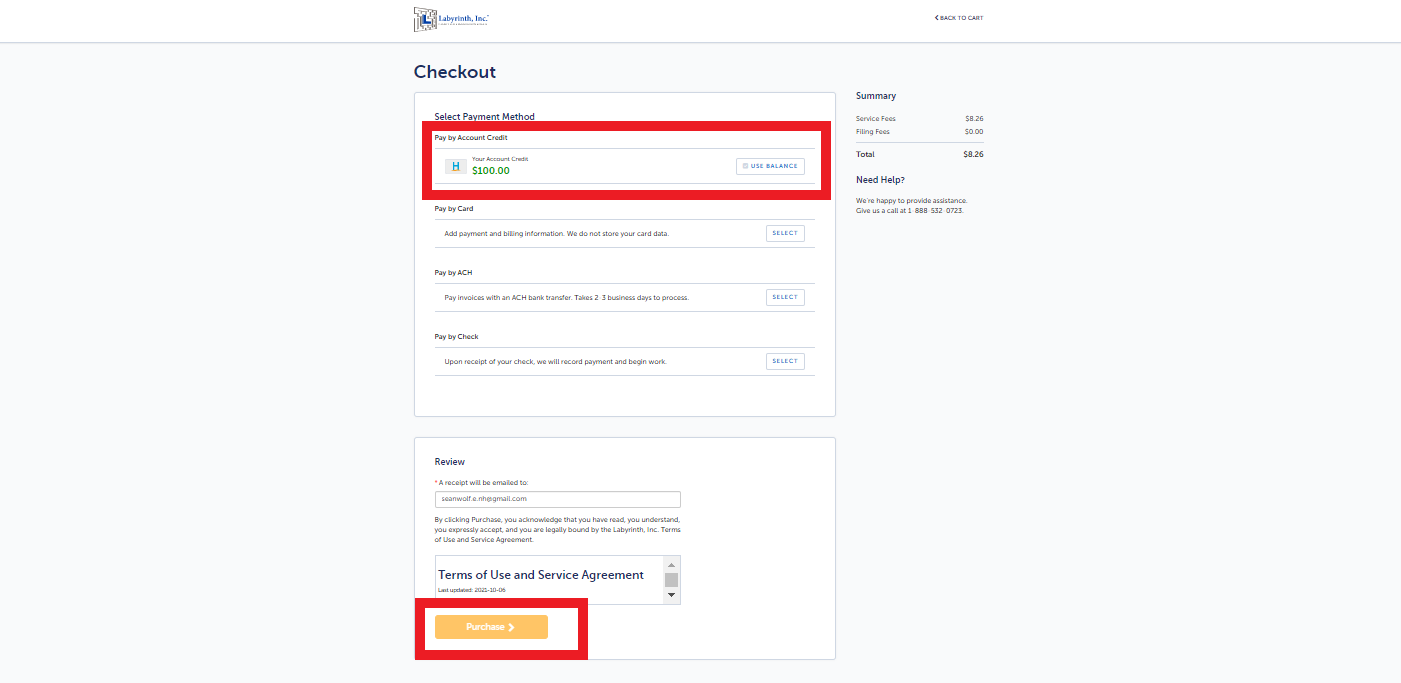Select the Pay by ACH option
Viewport: 1401px width, 683px height.
click(x=785, y=297)
